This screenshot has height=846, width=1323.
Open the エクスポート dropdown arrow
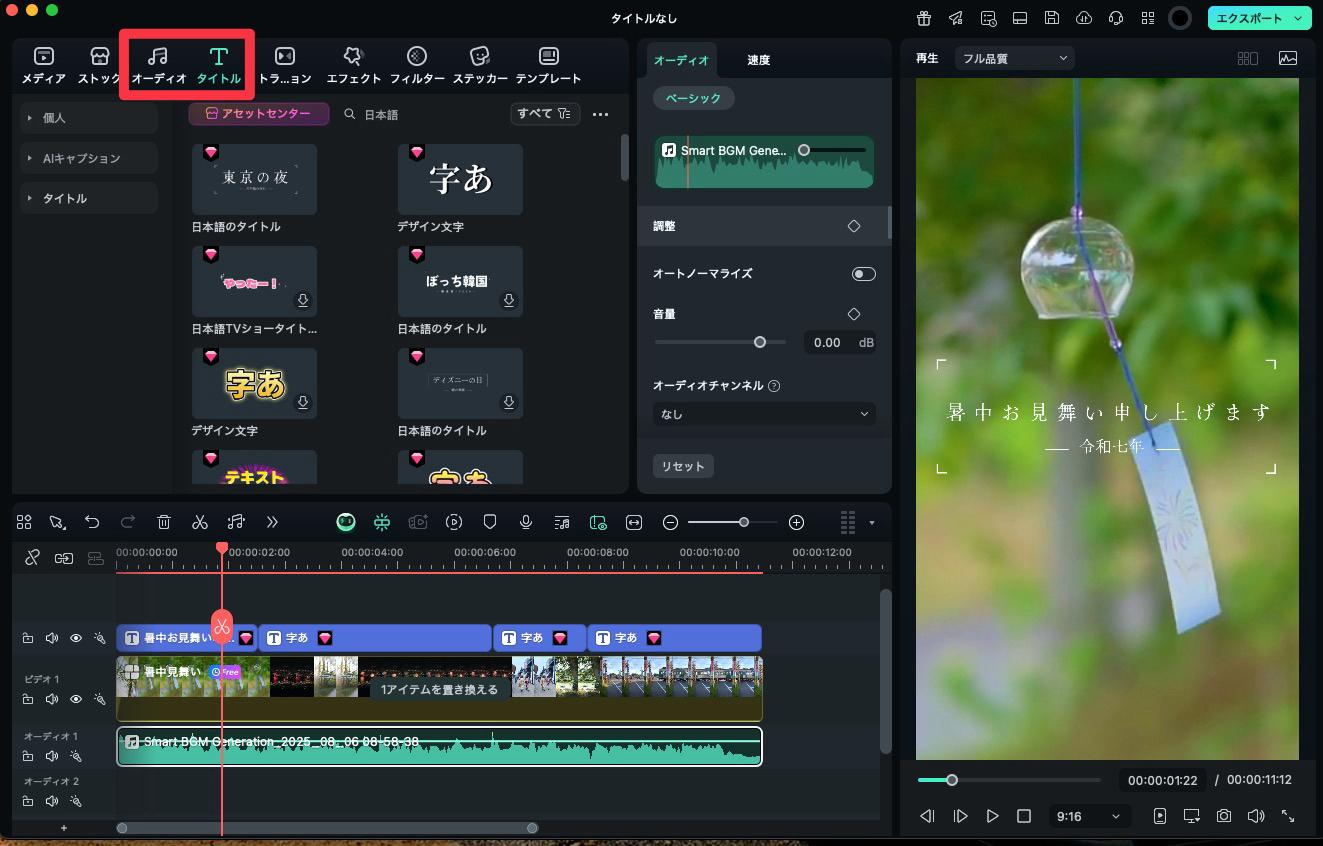click(1298, 18)
